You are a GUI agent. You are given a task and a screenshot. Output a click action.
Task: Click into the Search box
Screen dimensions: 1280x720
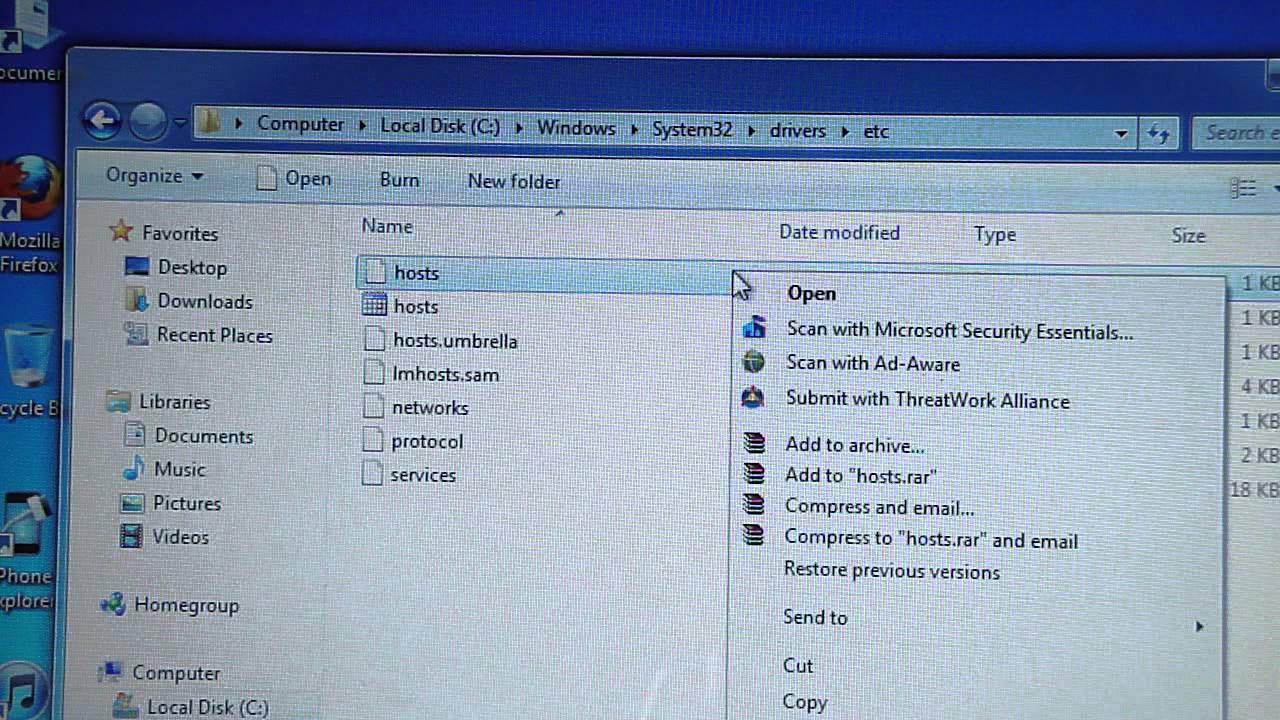[1236, 132]
